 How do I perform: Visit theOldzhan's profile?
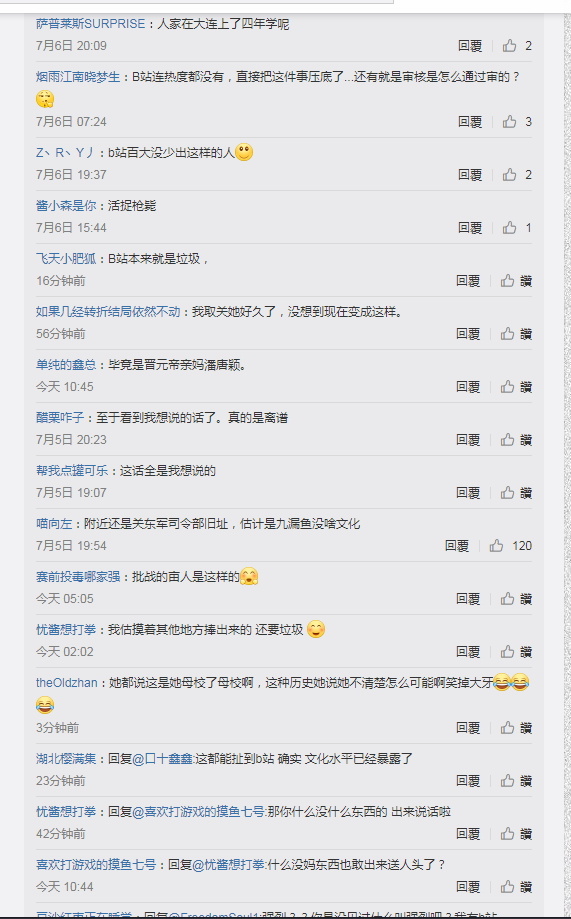pyautogui.click(x=66, y=683)
